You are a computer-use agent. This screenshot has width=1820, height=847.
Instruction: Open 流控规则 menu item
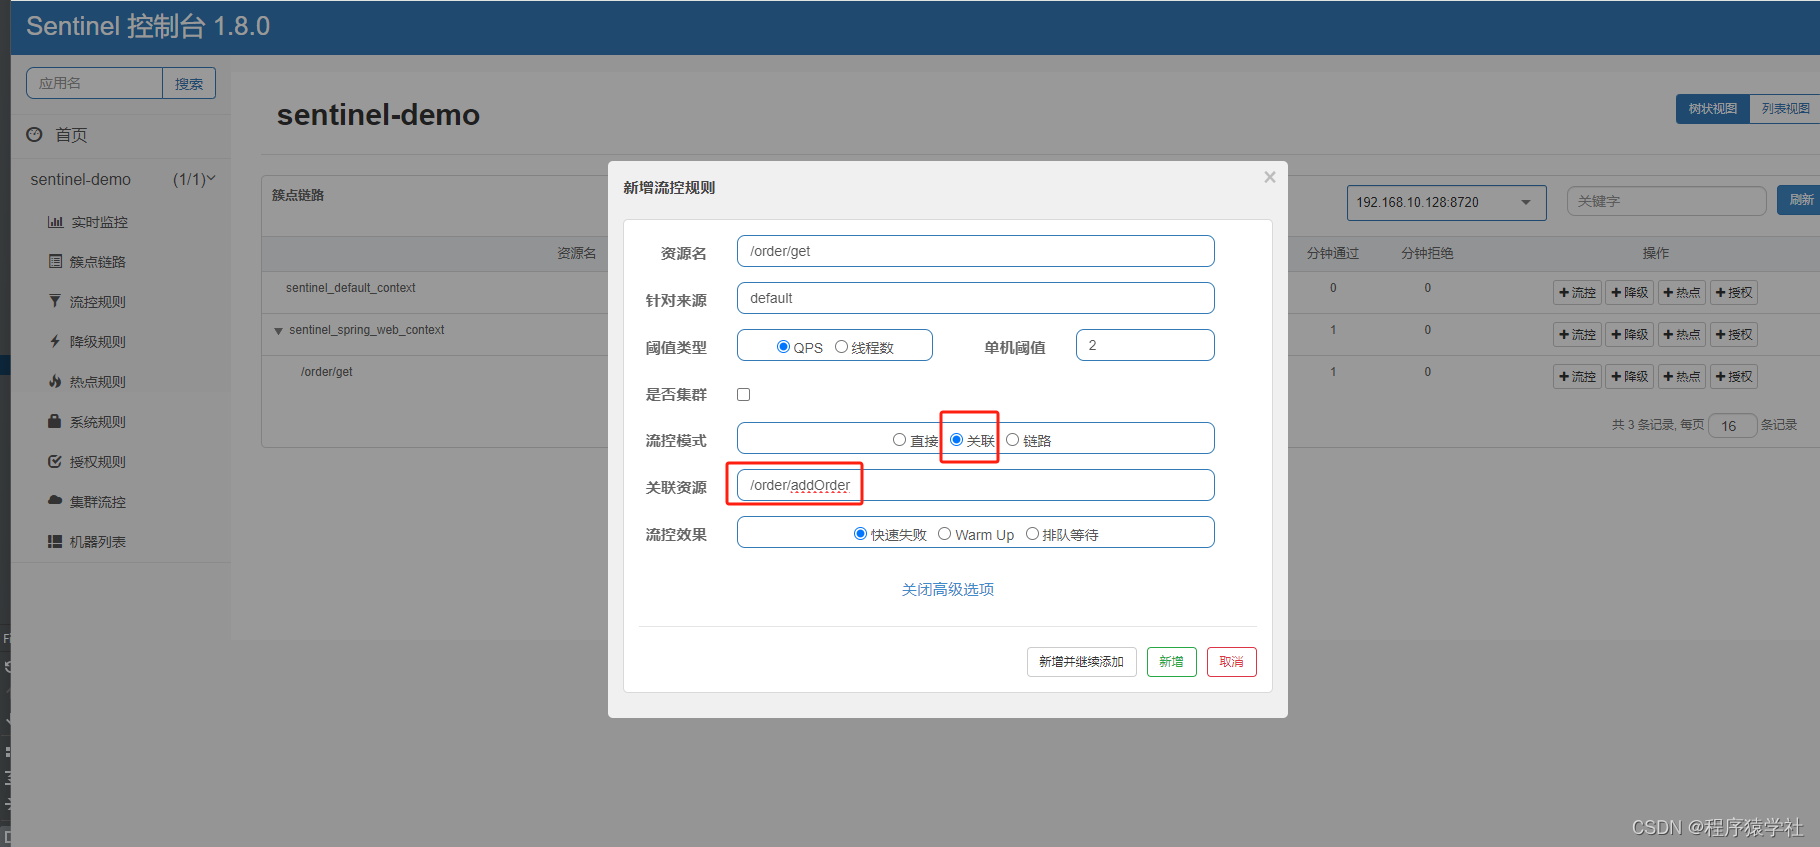click(x=97, y=301)
